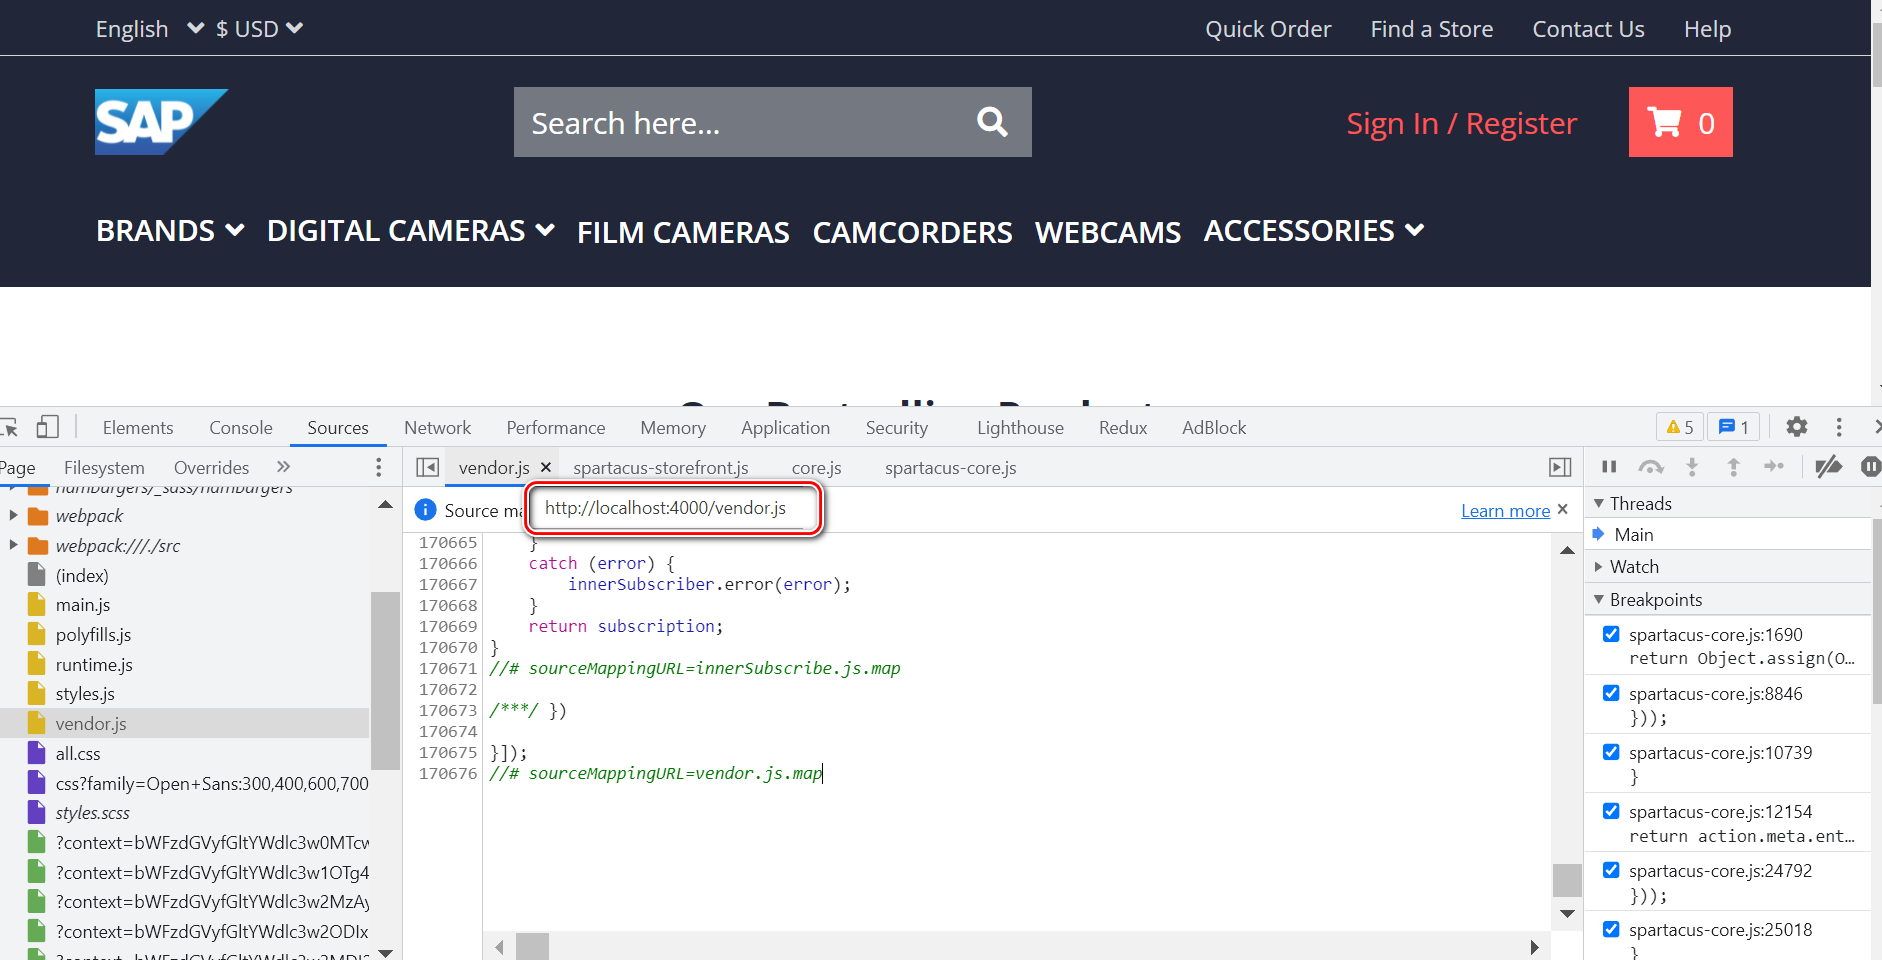Switch to core.js editor tab
Viewport: 1882px width, 960px height.
tap(817, 467)
